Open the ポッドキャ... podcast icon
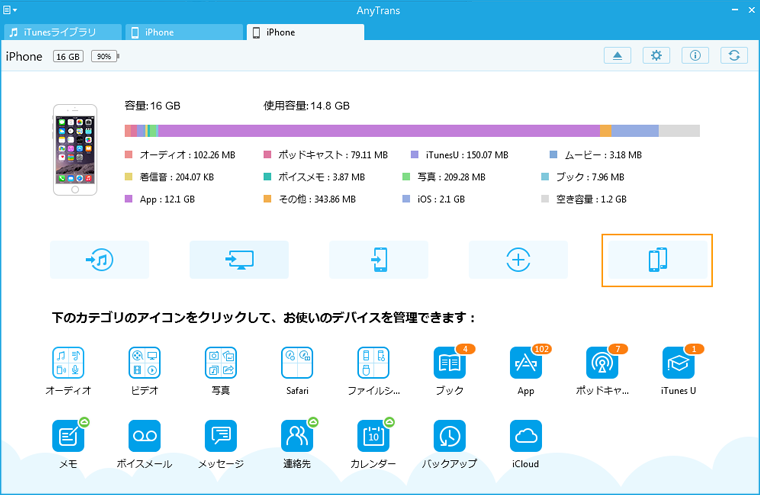 [x=602, y=363]
